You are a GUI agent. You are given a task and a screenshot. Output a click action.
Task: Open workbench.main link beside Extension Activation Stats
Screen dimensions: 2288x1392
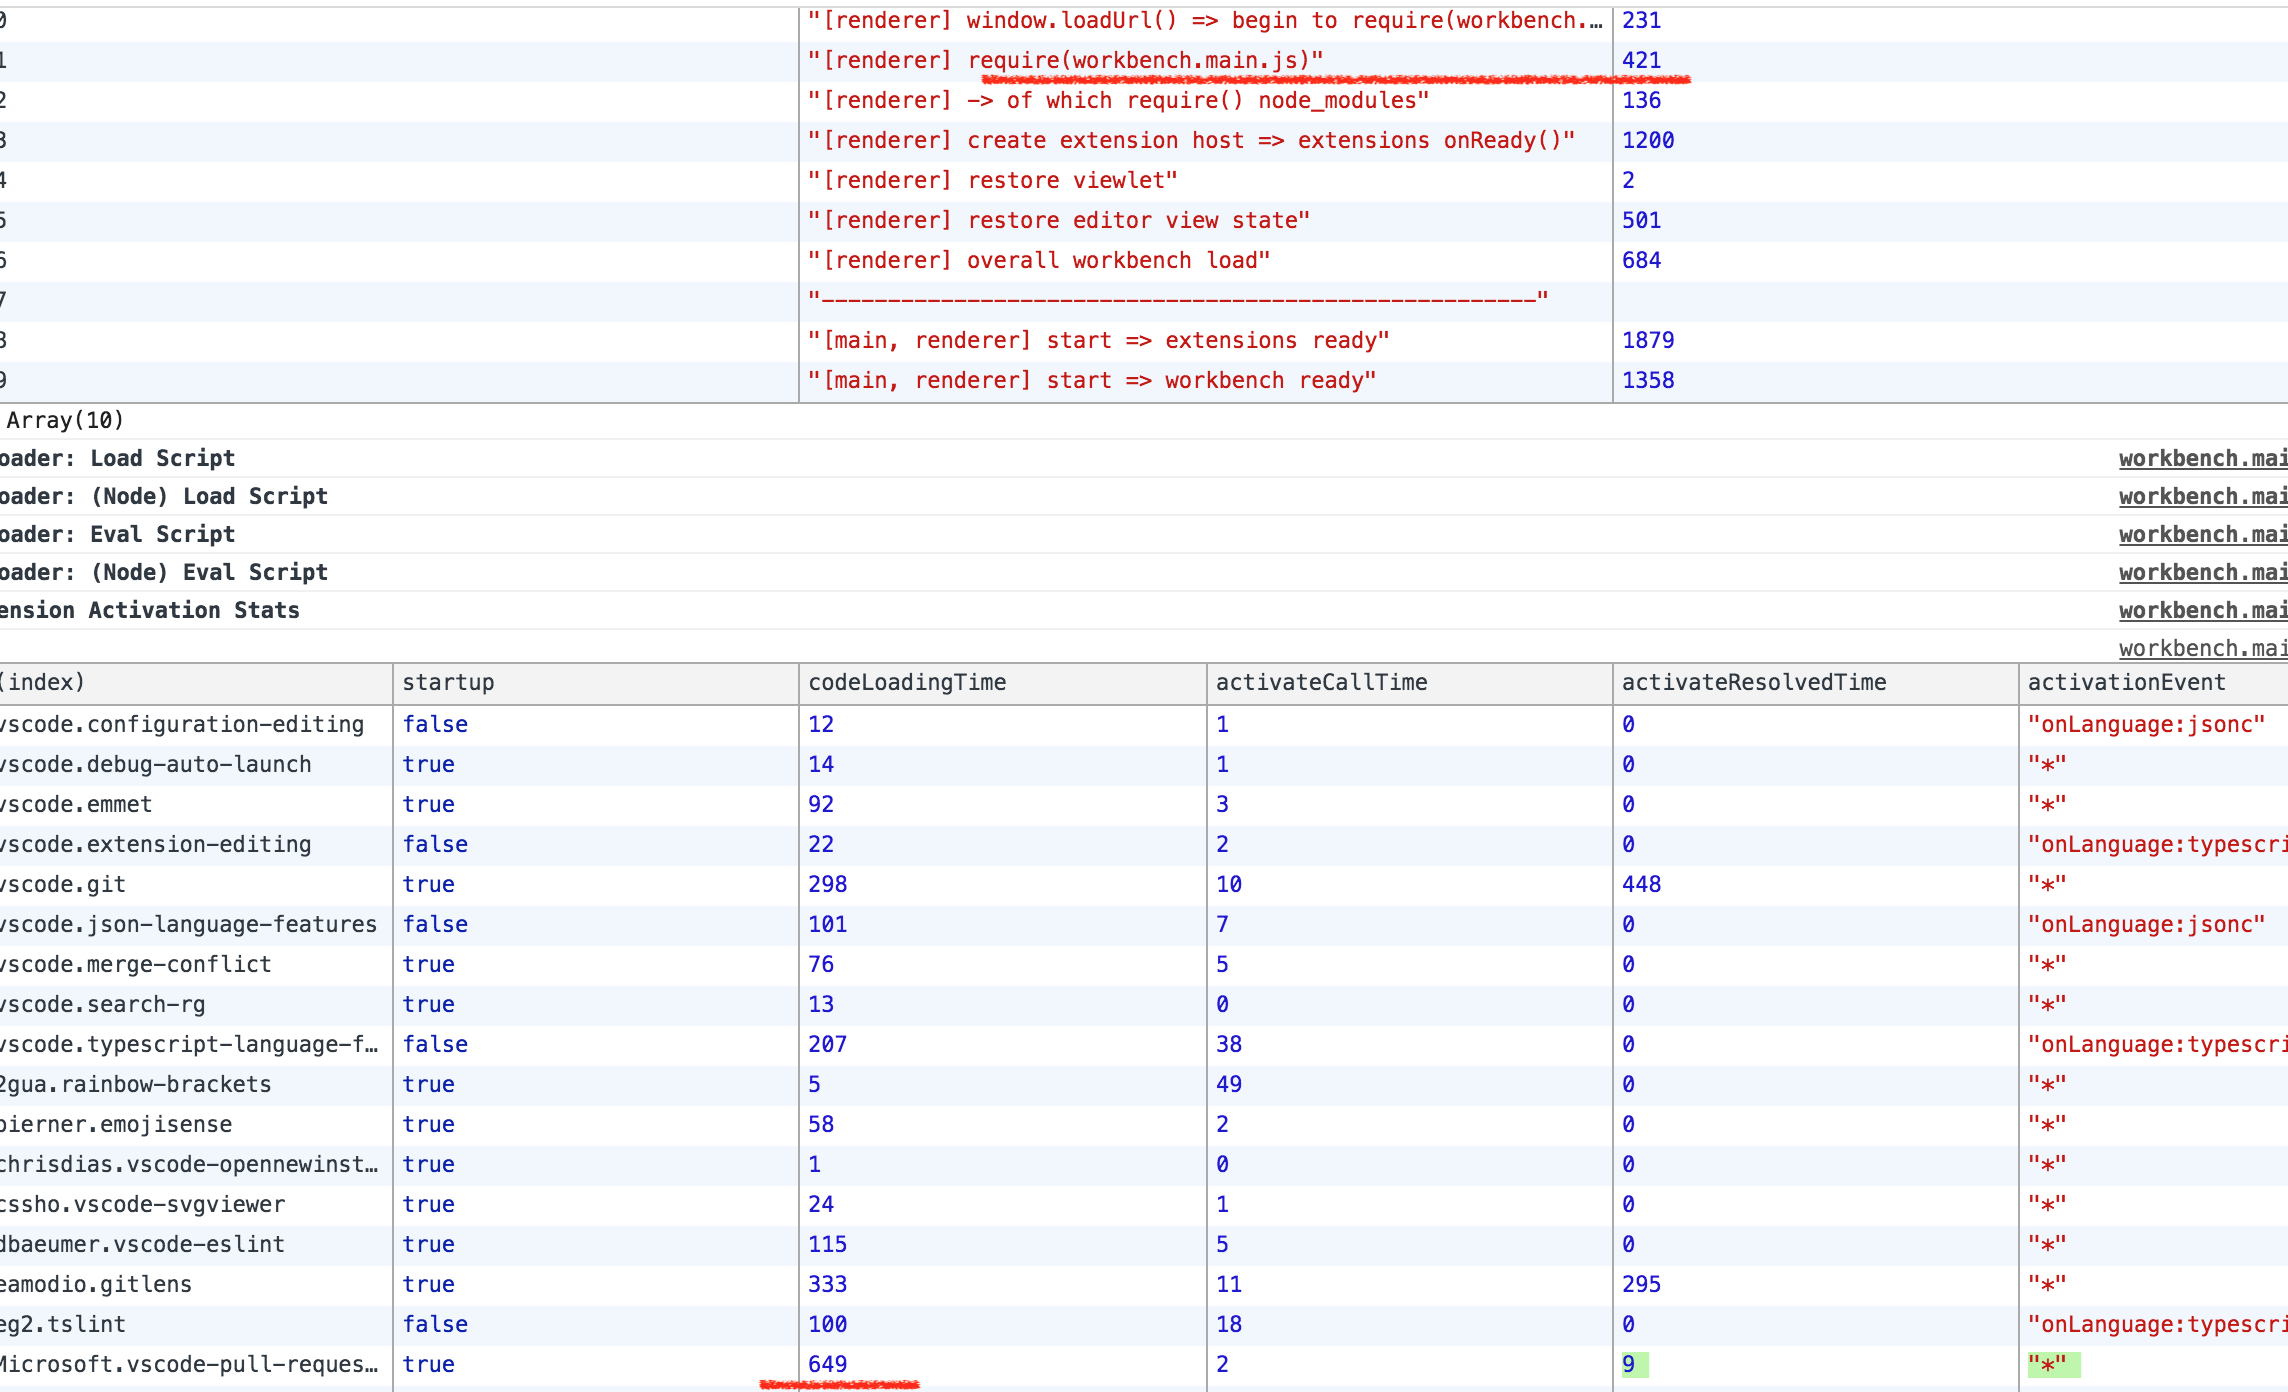[x=2203, y=611]
